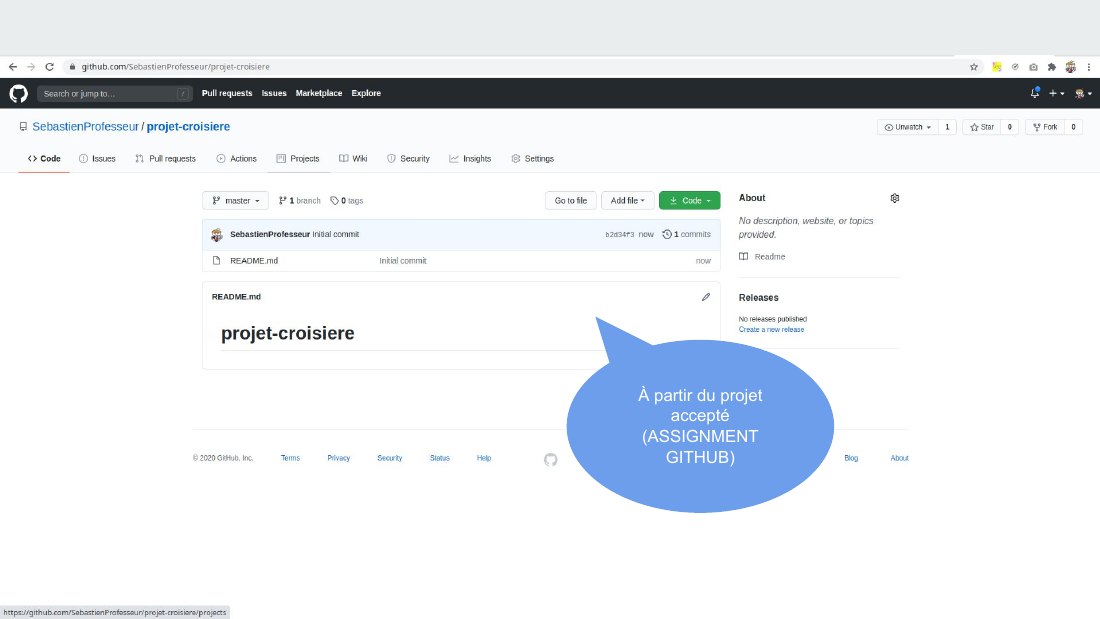Star the repository
Screen dimensions: 1100x619
(981, 127)
